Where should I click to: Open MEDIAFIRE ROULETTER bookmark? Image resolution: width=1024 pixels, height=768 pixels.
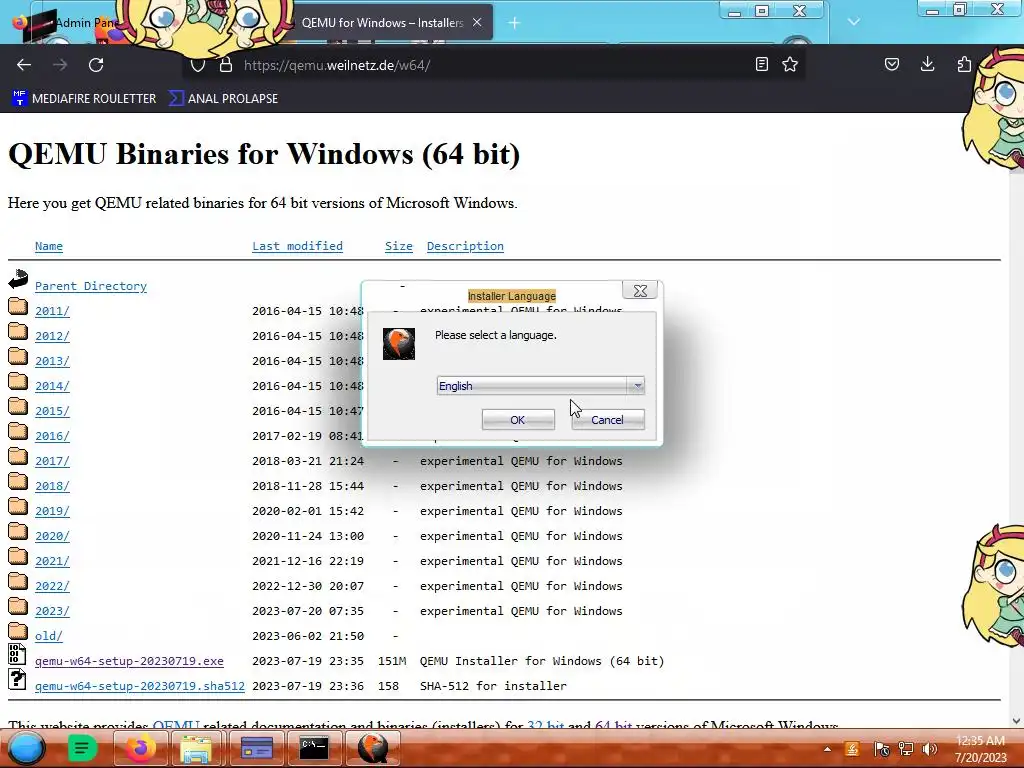pyautogui.click(x=84, y=99)
